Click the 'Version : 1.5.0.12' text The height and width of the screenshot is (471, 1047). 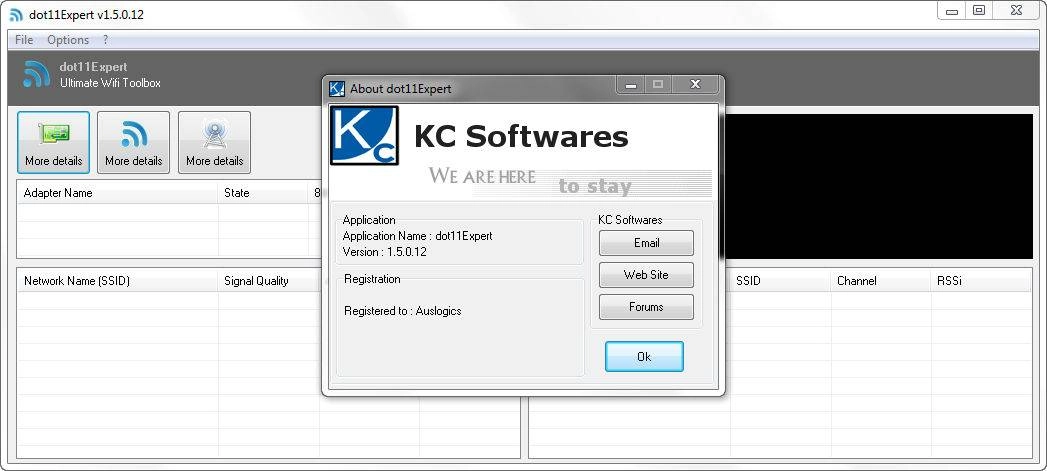coord(385,253)
